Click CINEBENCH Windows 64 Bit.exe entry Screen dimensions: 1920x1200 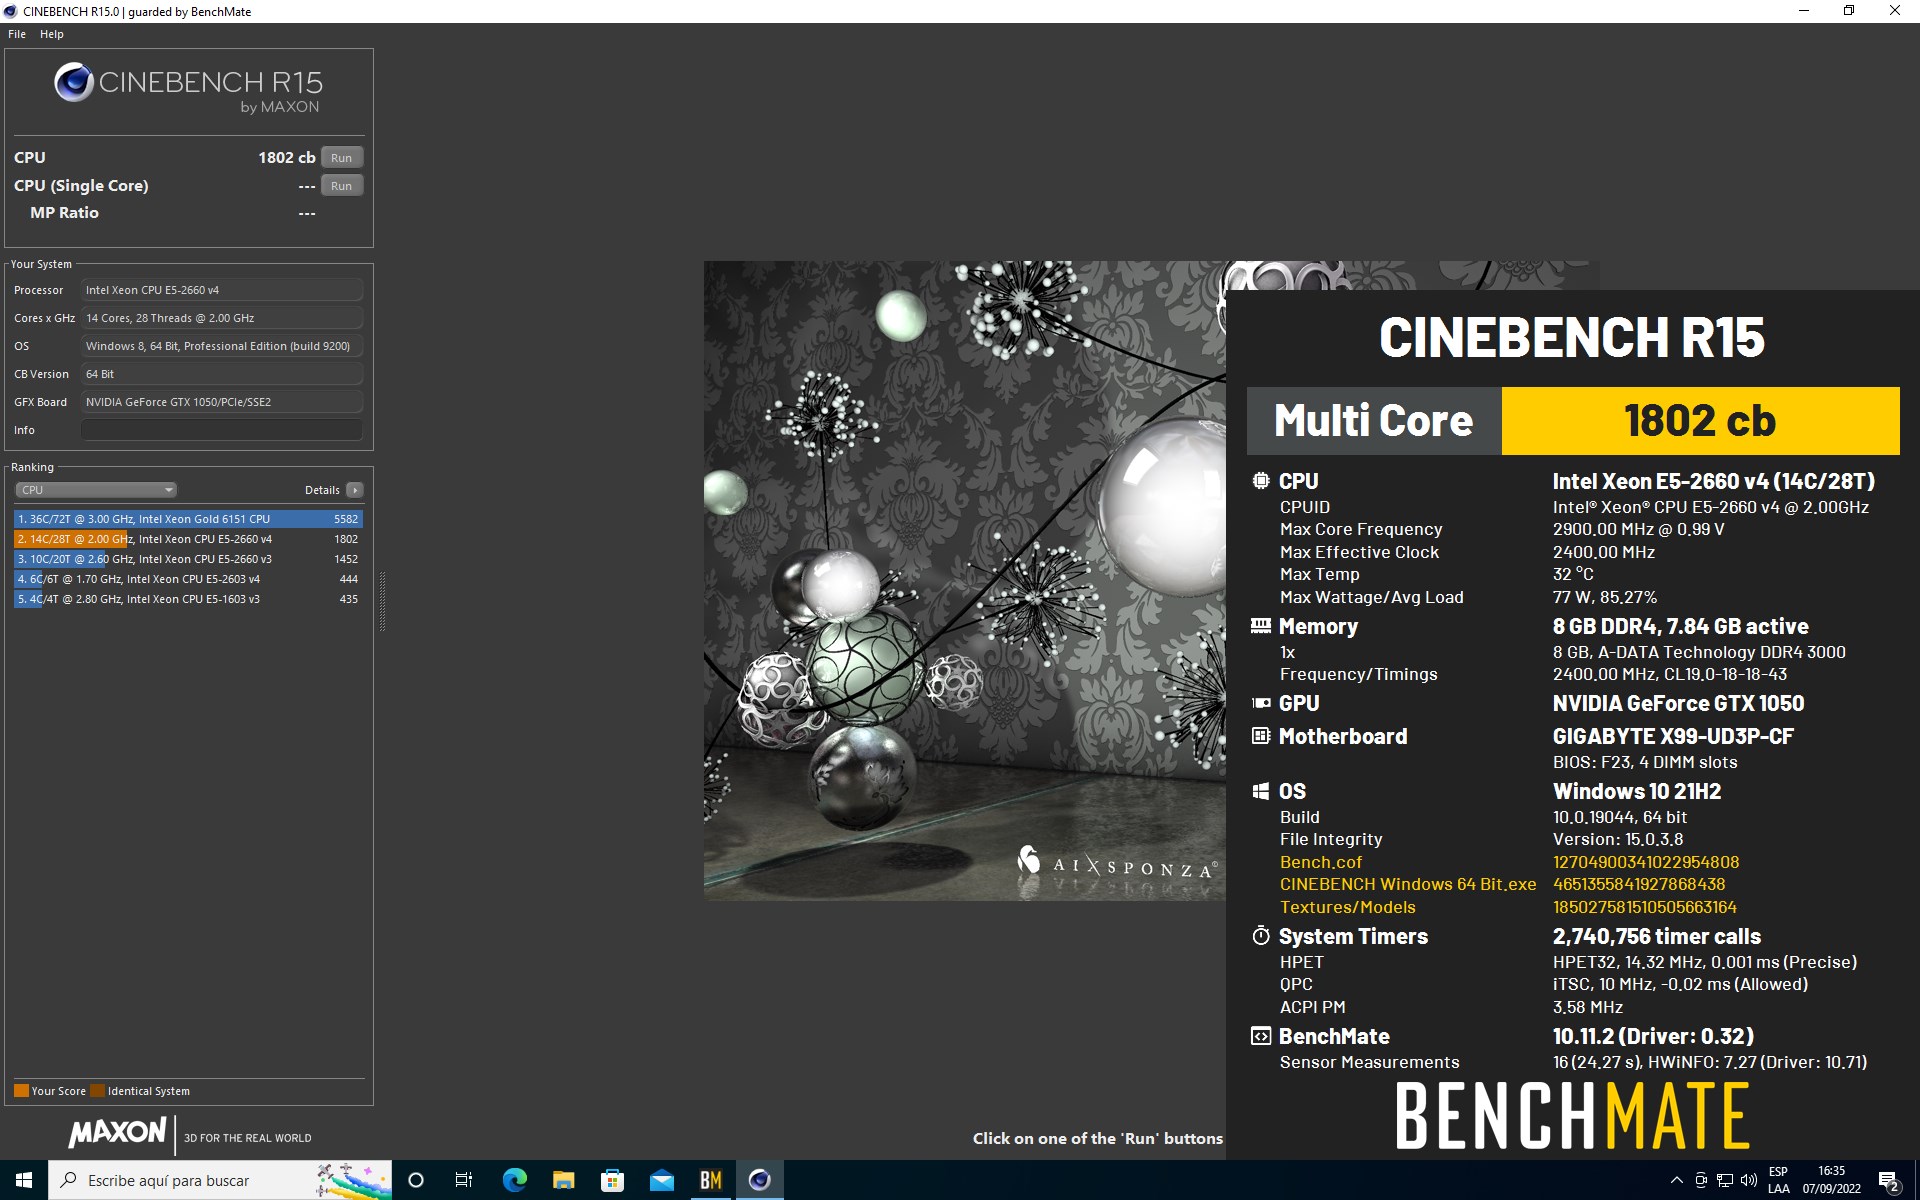[x=1408, y=884]
